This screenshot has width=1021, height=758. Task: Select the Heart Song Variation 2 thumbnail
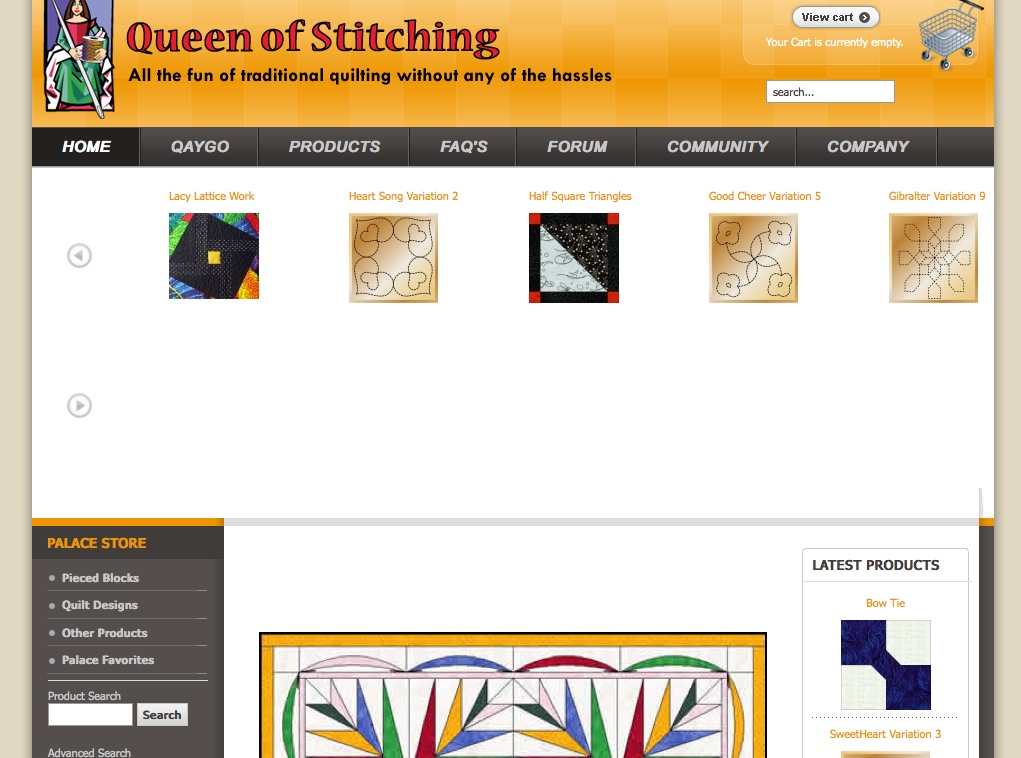(393, 258)
